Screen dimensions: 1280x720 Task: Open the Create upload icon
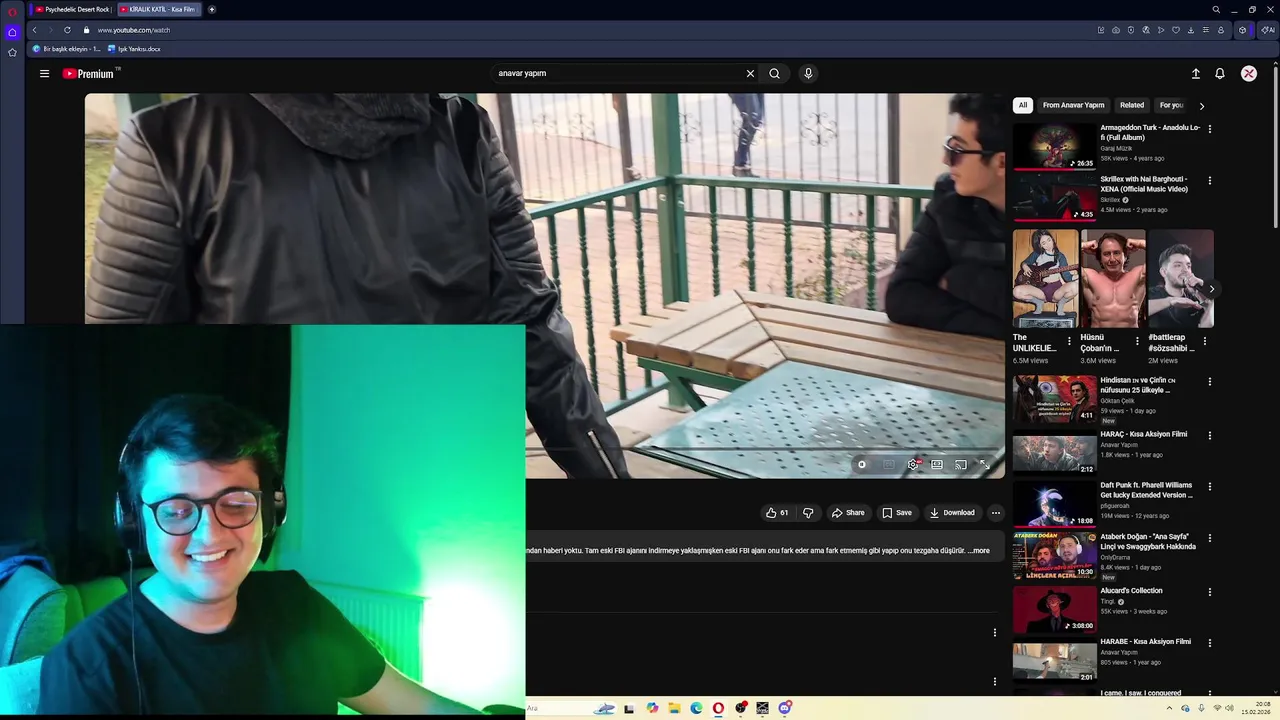(1195, 73)
